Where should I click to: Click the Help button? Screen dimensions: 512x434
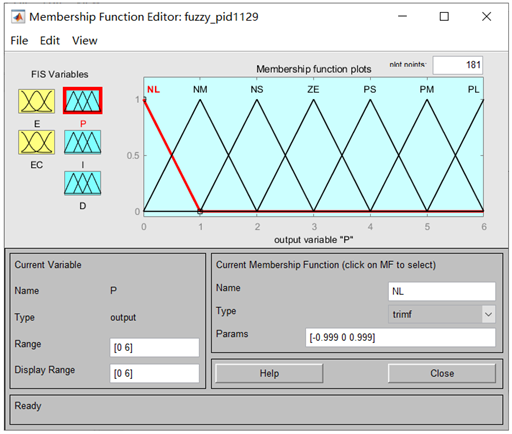[x=269, y=373]
